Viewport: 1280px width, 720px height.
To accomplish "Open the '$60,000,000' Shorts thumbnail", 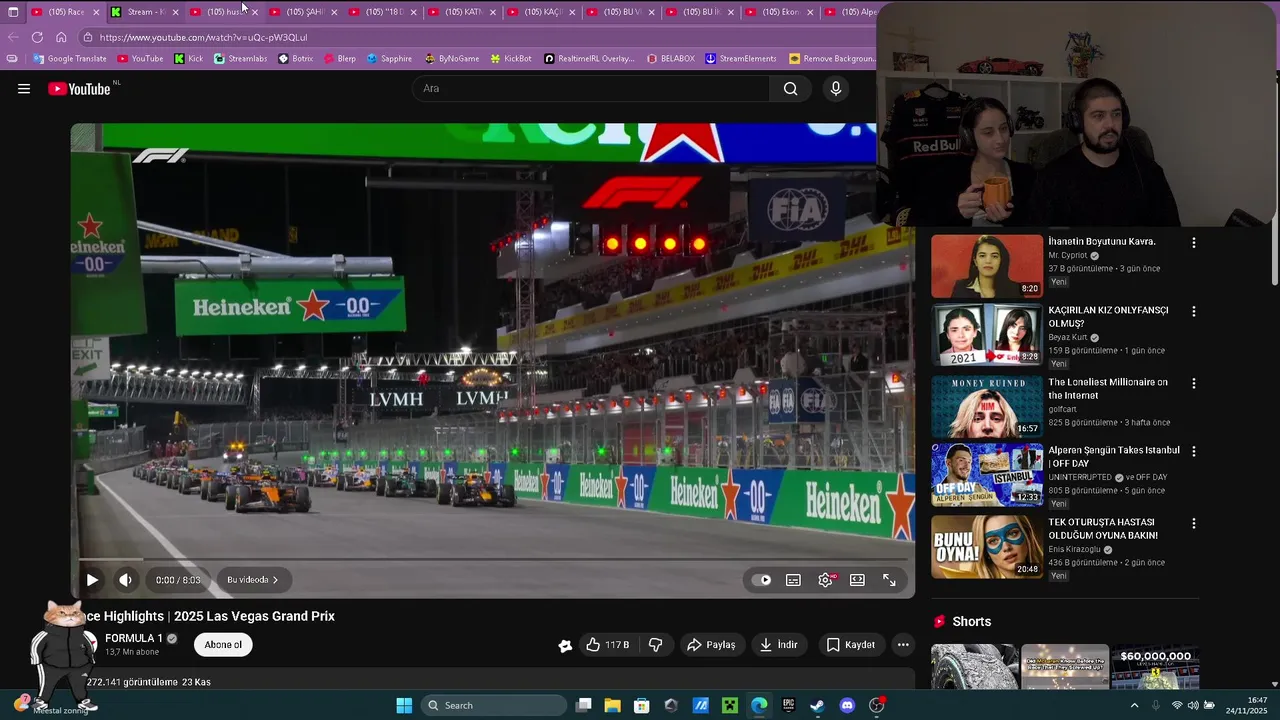I will [x=1155, y=667].
